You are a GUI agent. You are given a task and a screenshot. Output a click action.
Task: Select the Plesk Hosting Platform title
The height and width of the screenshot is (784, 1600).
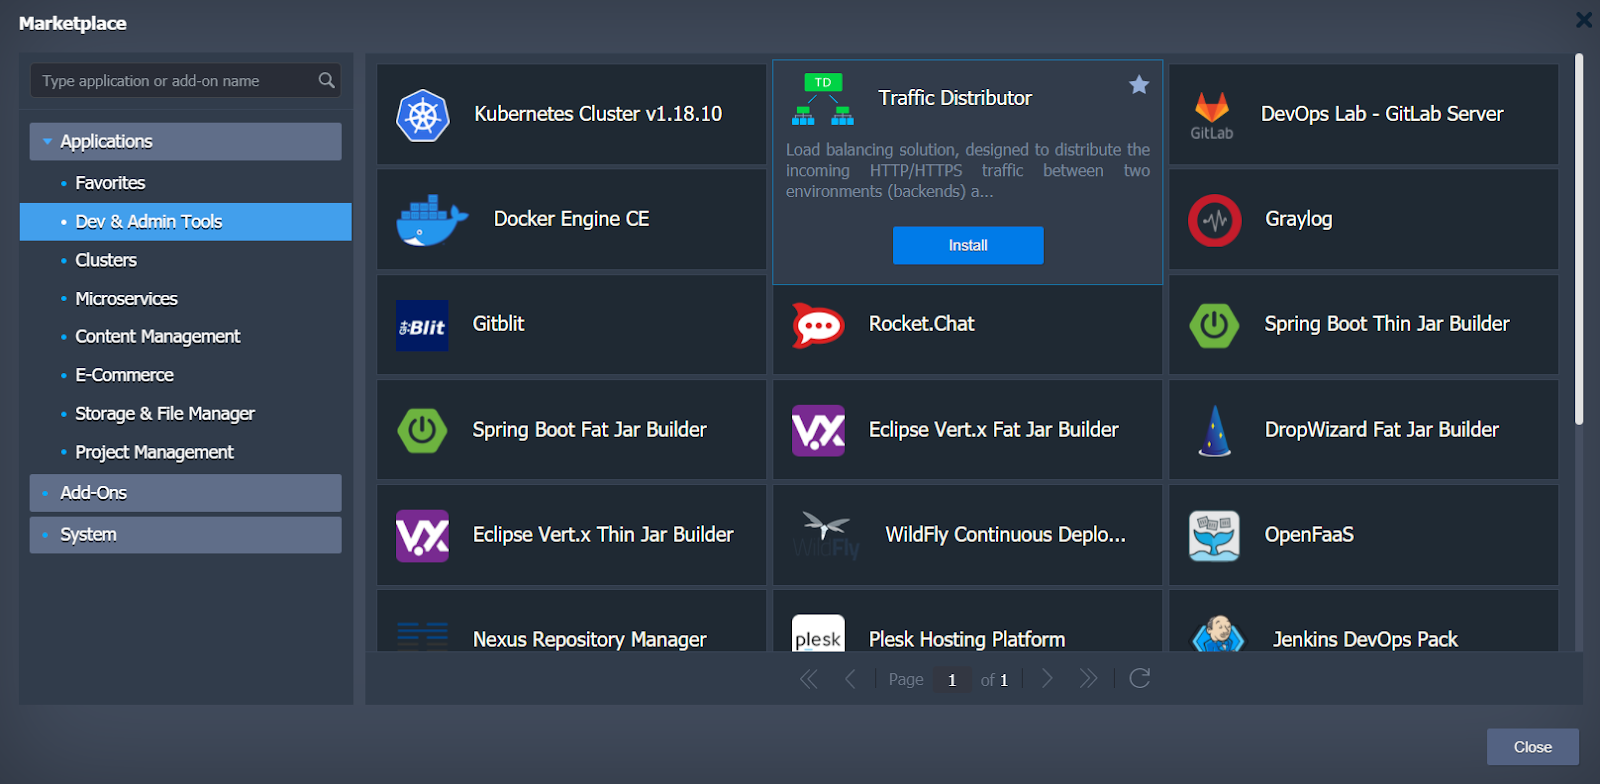pos(967,640)
